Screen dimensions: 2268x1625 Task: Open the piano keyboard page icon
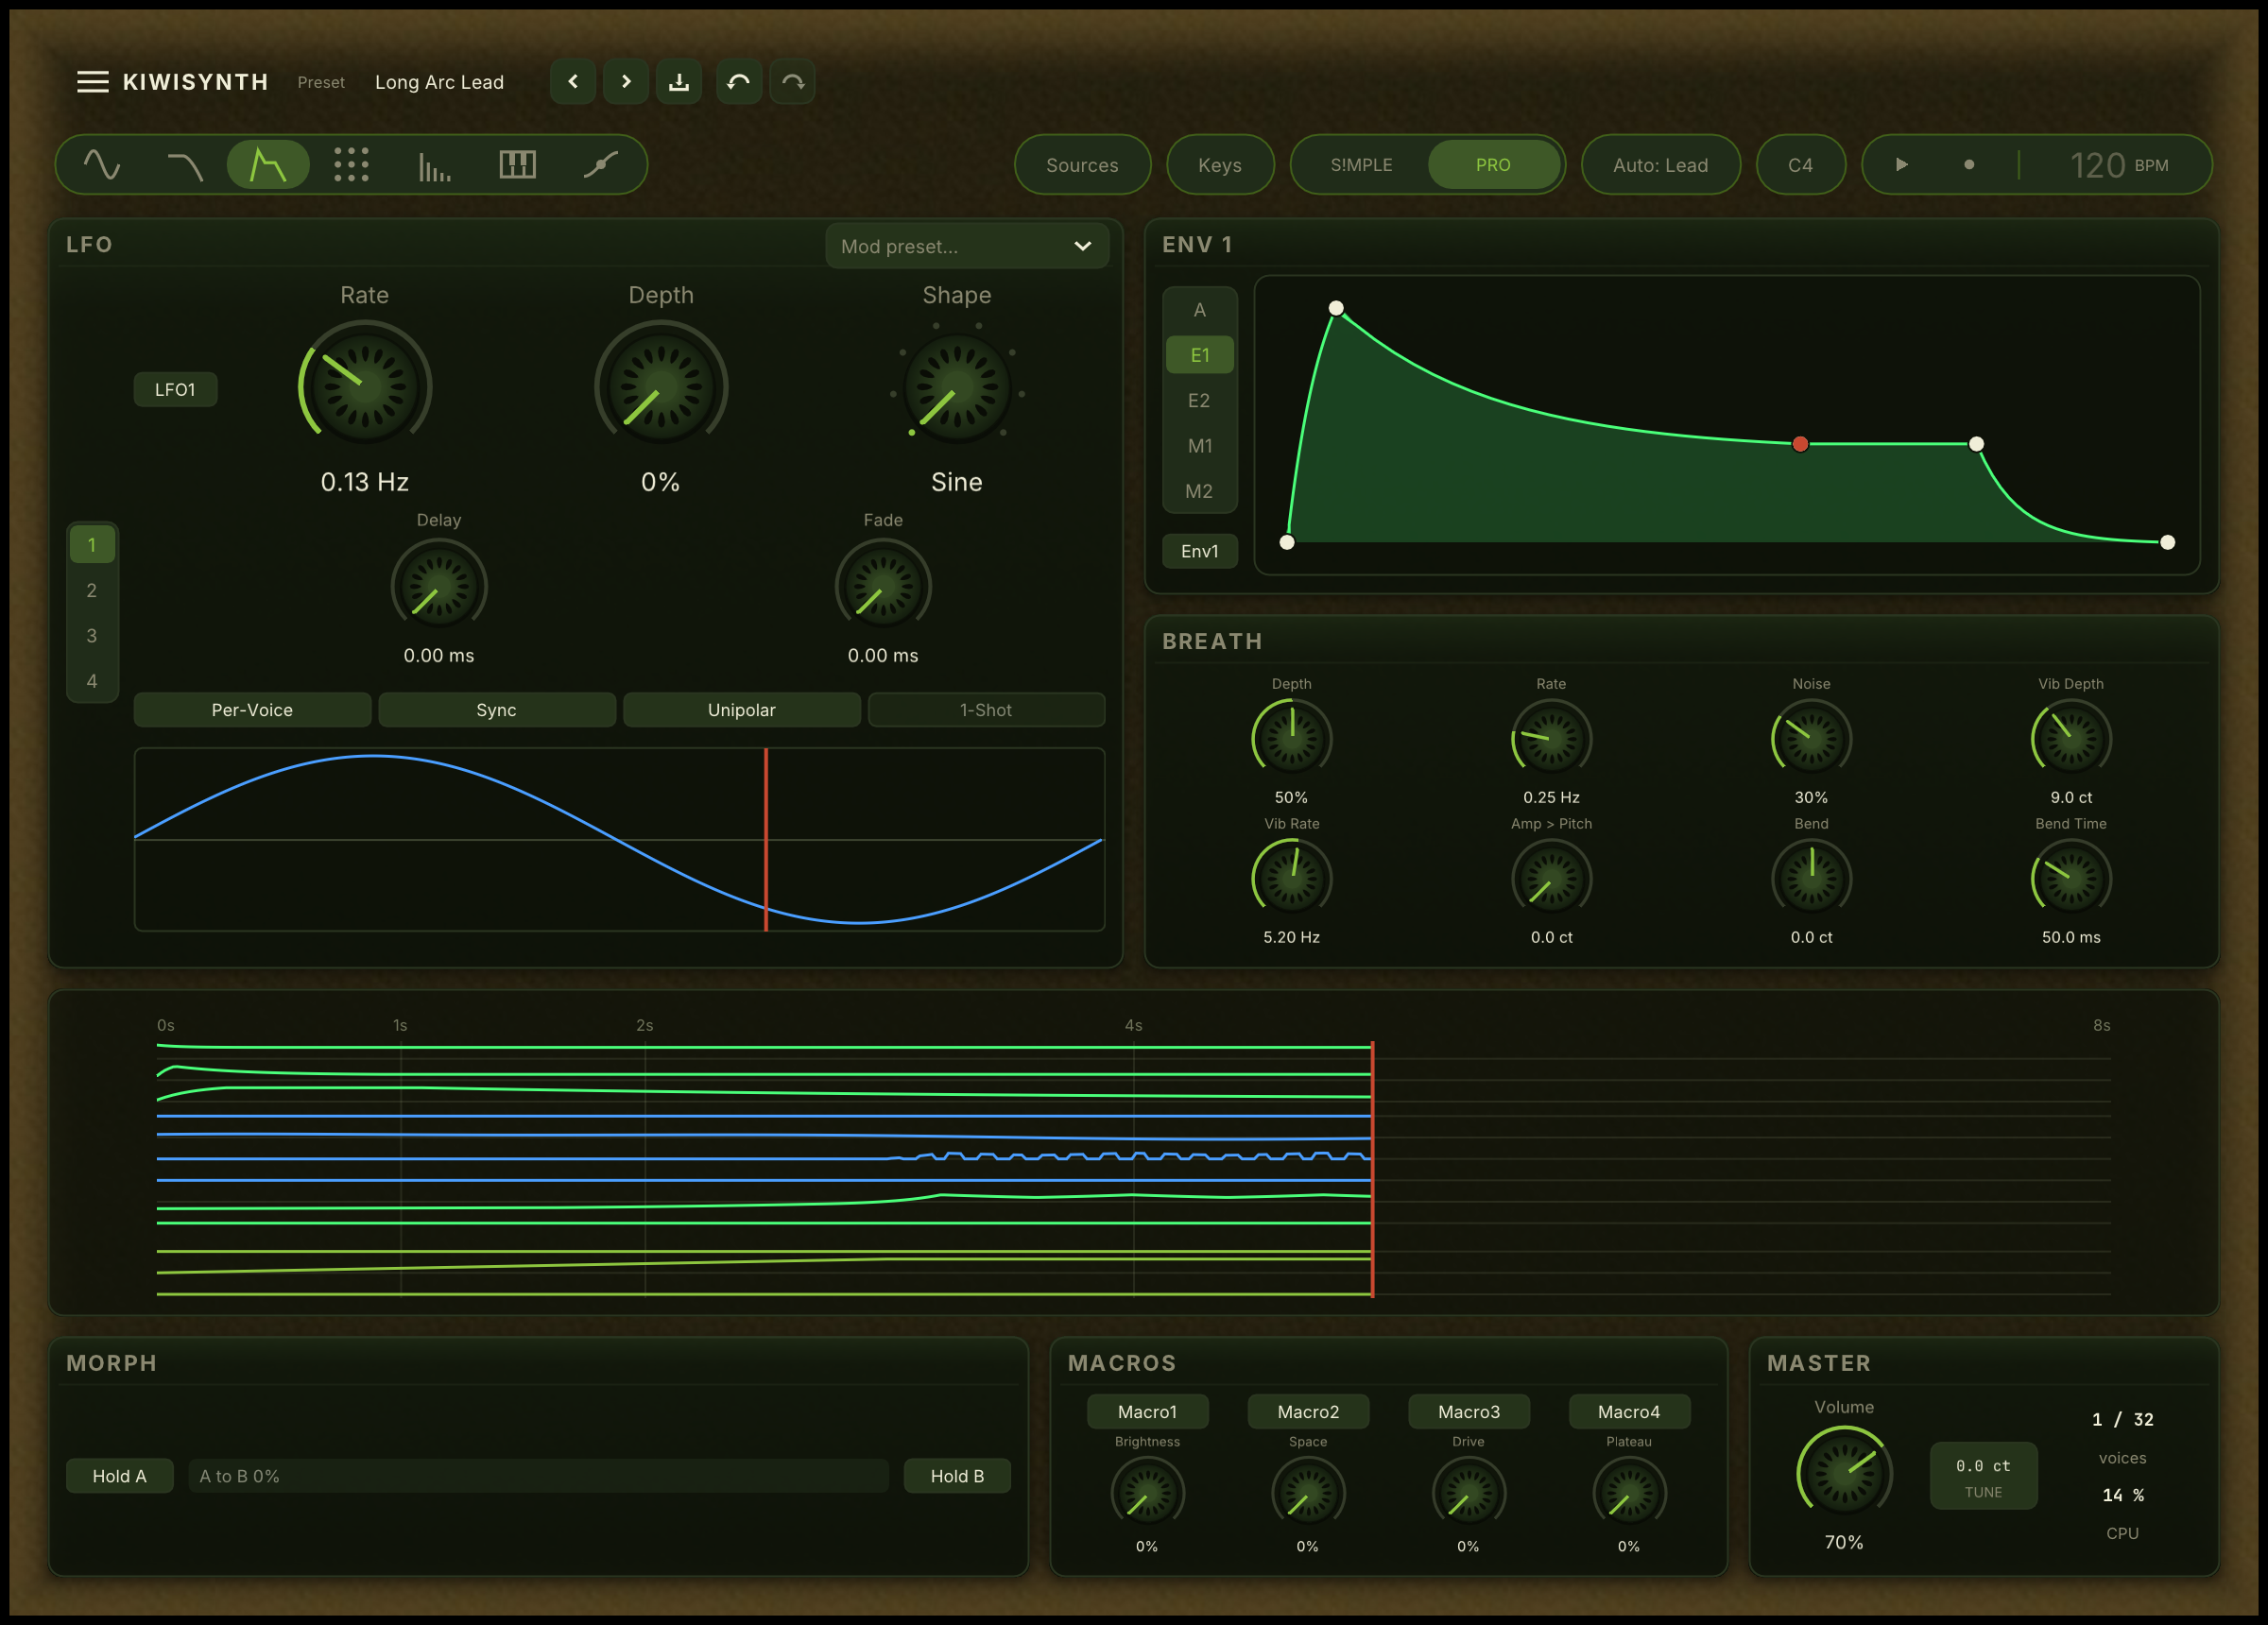(517, 165)
